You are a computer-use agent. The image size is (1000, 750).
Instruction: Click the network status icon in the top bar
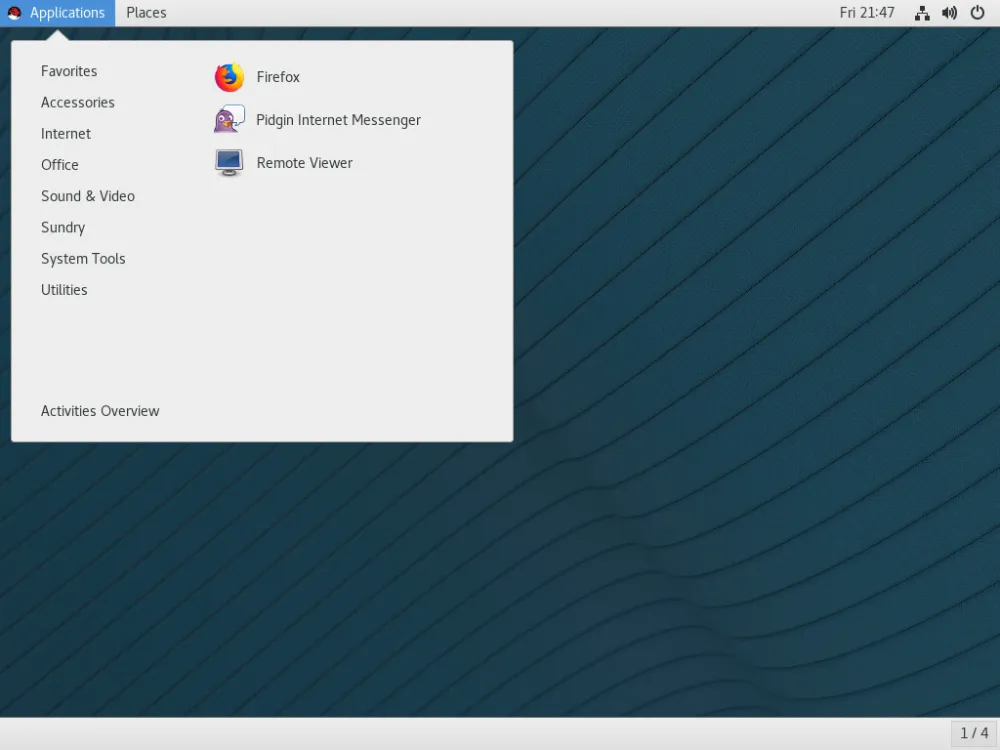[x=921, y=13]
